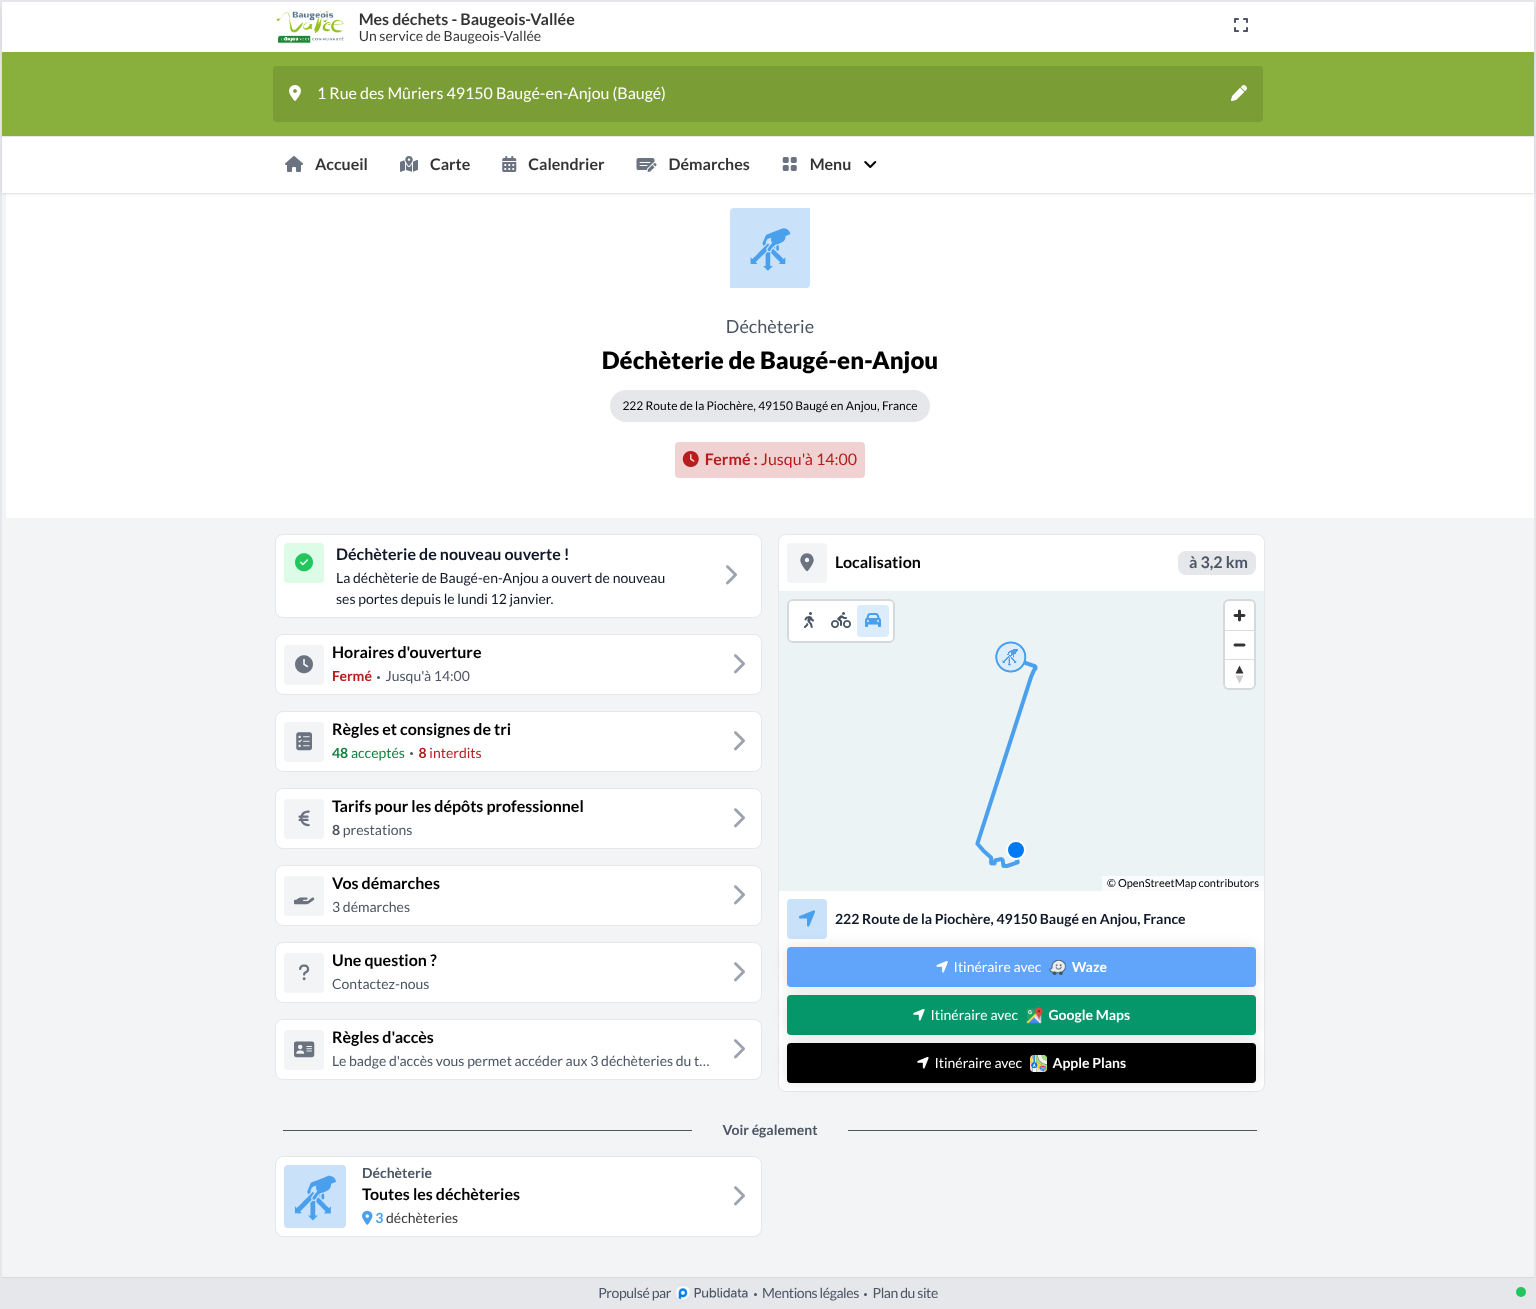
Task: Open itinerary in Google Maps
Action: (1021, 1015)
